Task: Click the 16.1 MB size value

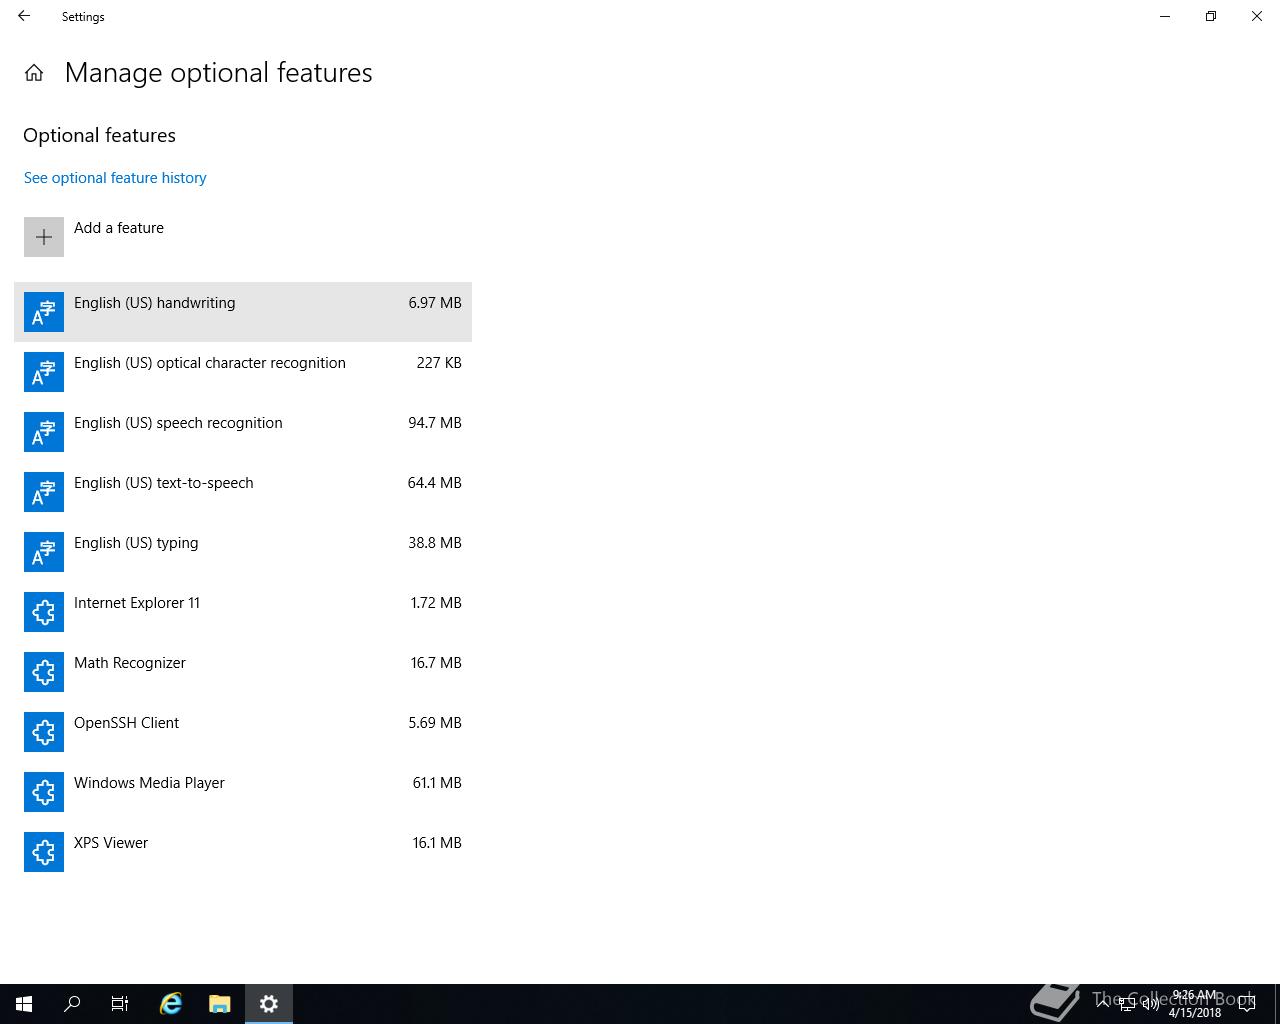Action: [x=437, y=843]
